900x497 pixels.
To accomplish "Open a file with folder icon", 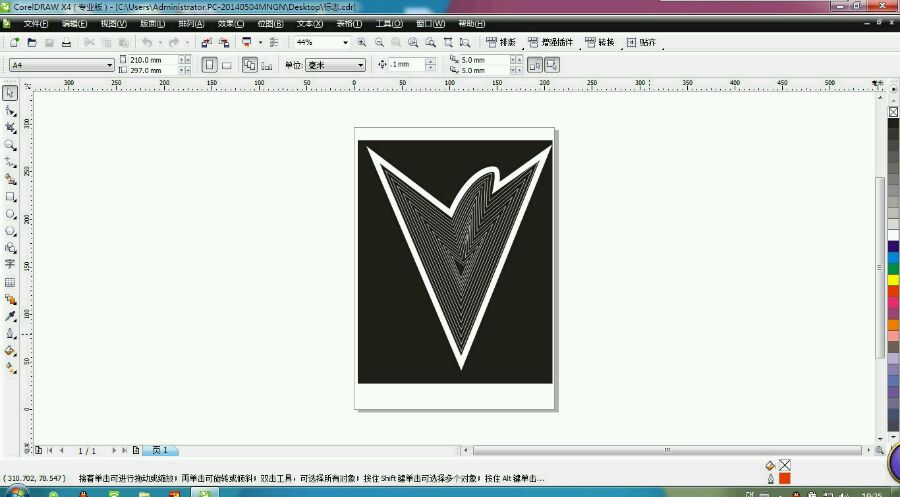I will click(32, 42).
